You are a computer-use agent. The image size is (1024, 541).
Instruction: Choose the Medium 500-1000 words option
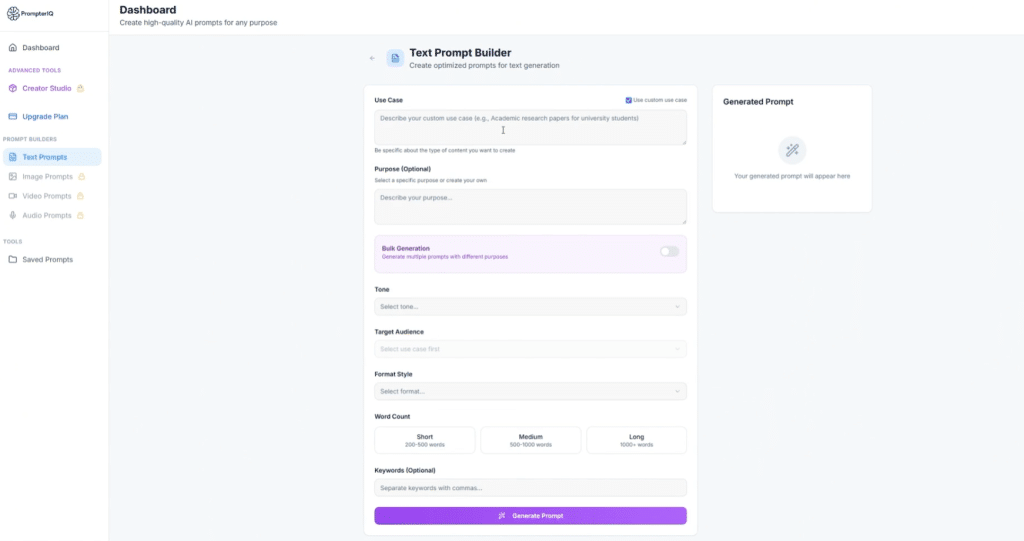click(x=530, y=440)
